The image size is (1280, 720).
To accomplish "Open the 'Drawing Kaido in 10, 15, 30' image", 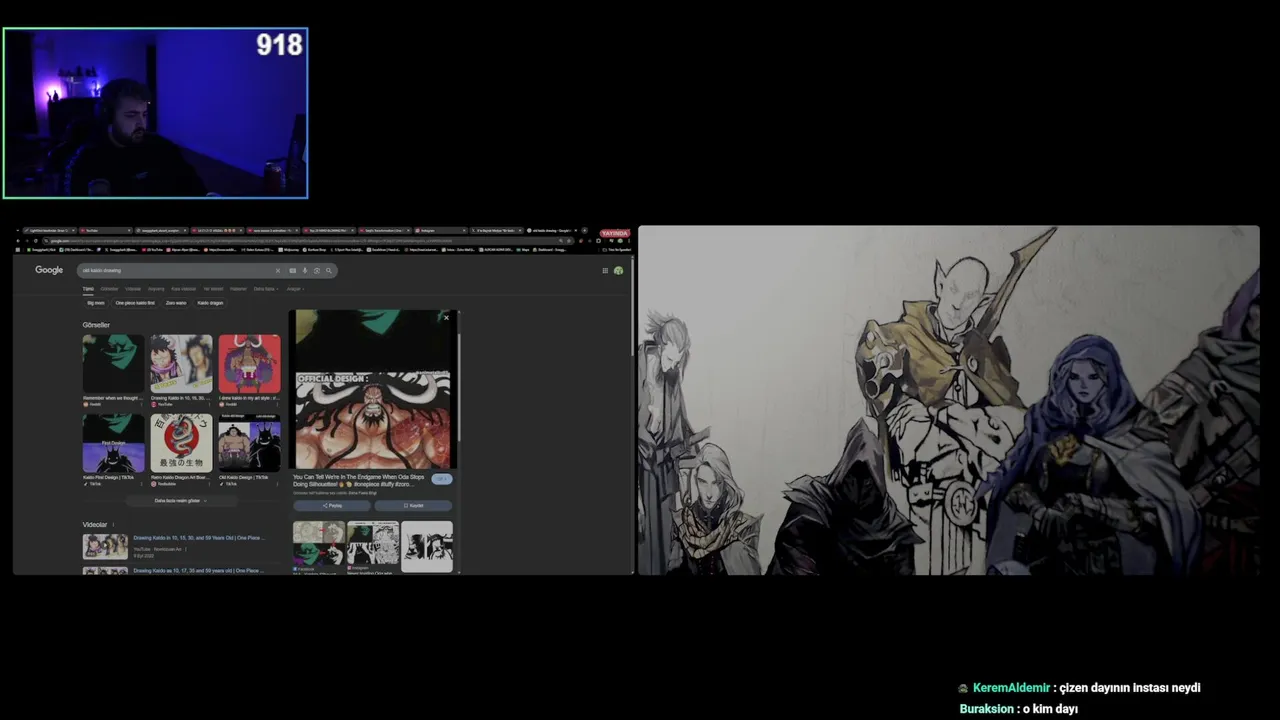I will point(181,364).
